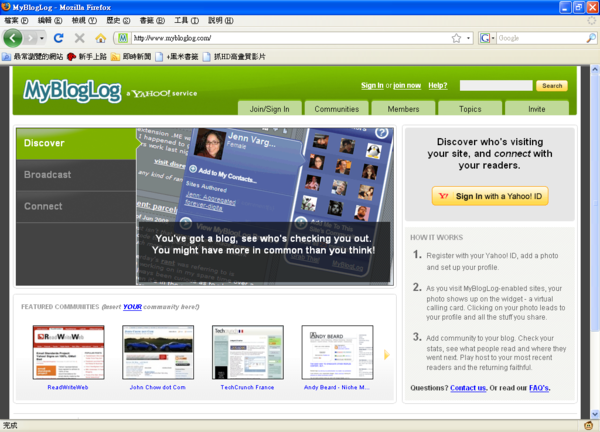The height and width of the screenshot is (432, 600).
Task: Show next featured communities with yellow arrow
Action: pos(387,355)
